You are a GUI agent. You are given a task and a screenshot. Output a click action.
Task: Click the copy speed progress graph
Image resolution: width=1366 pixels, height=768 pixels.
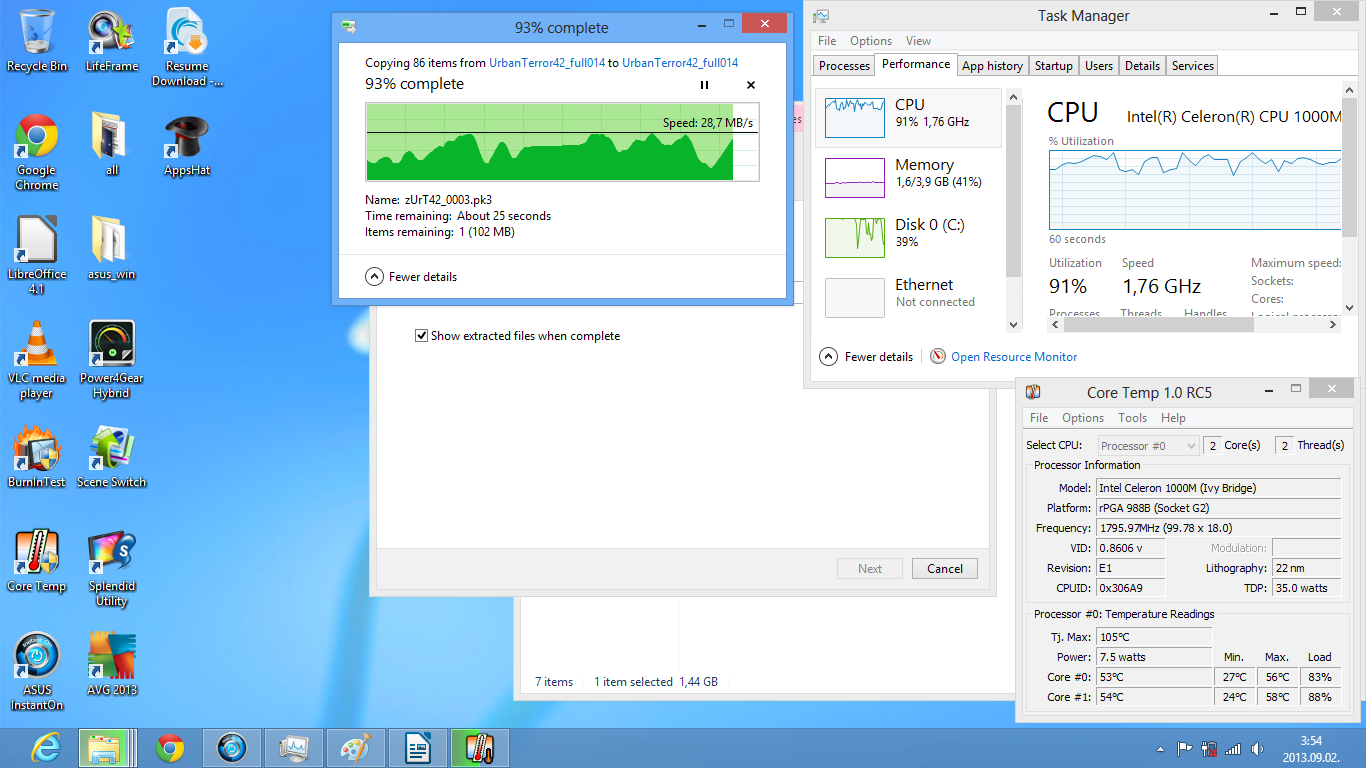pos(562,142)
